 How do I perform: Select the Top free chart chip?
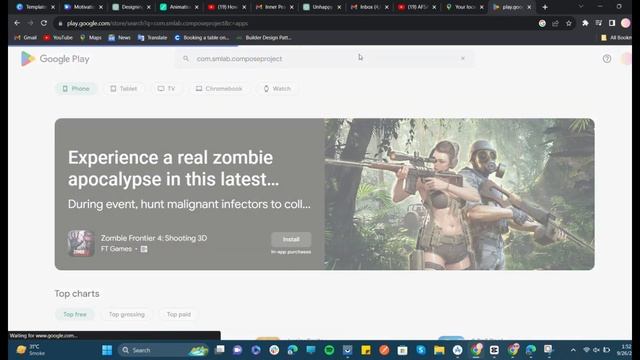click(x=75, y=314)
